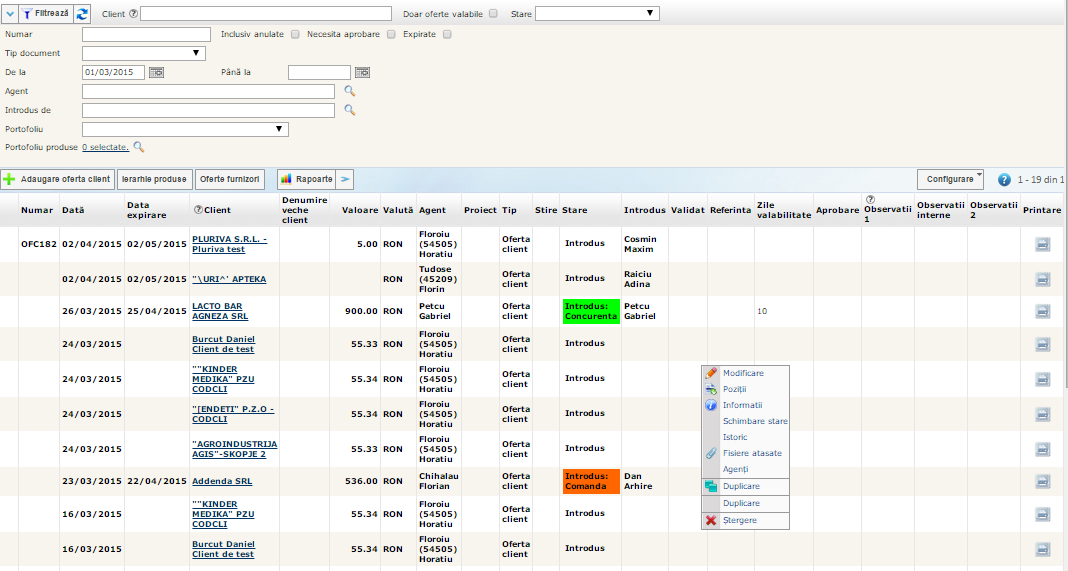Viewport: 1068px width, 571px height.
Task: Click print icon for OFC182 row
Action: point(1042,244)
